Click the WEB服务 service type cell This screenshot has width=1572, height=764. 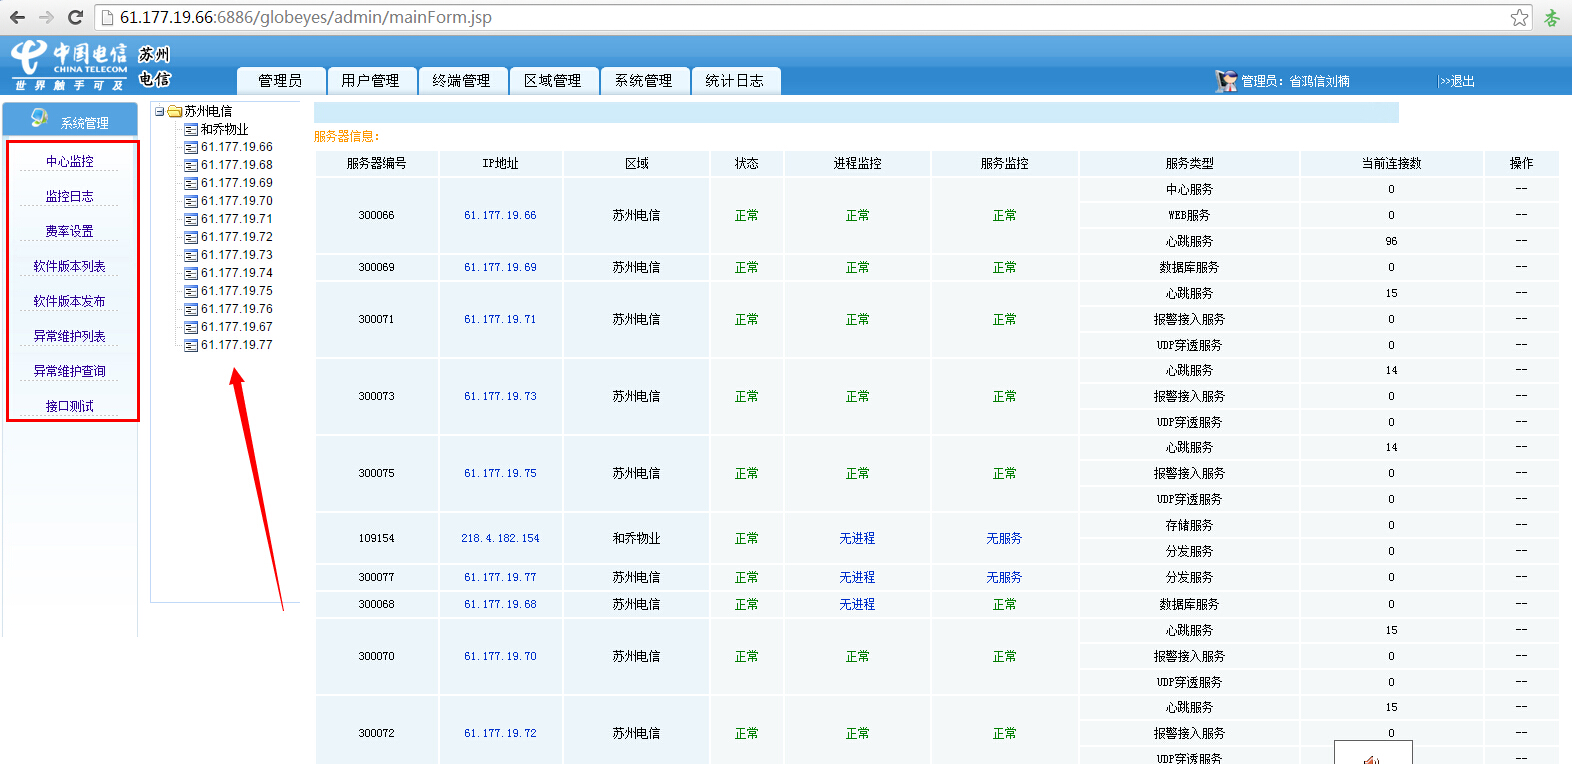click(x=1189, y=215)
